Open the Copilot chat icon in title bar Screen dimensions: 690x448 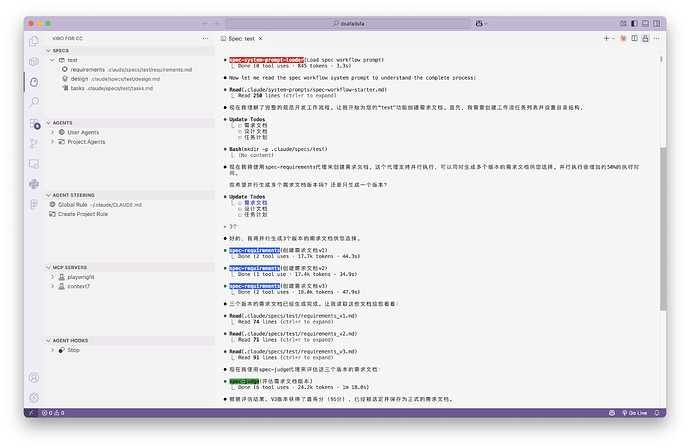point(479,23)
